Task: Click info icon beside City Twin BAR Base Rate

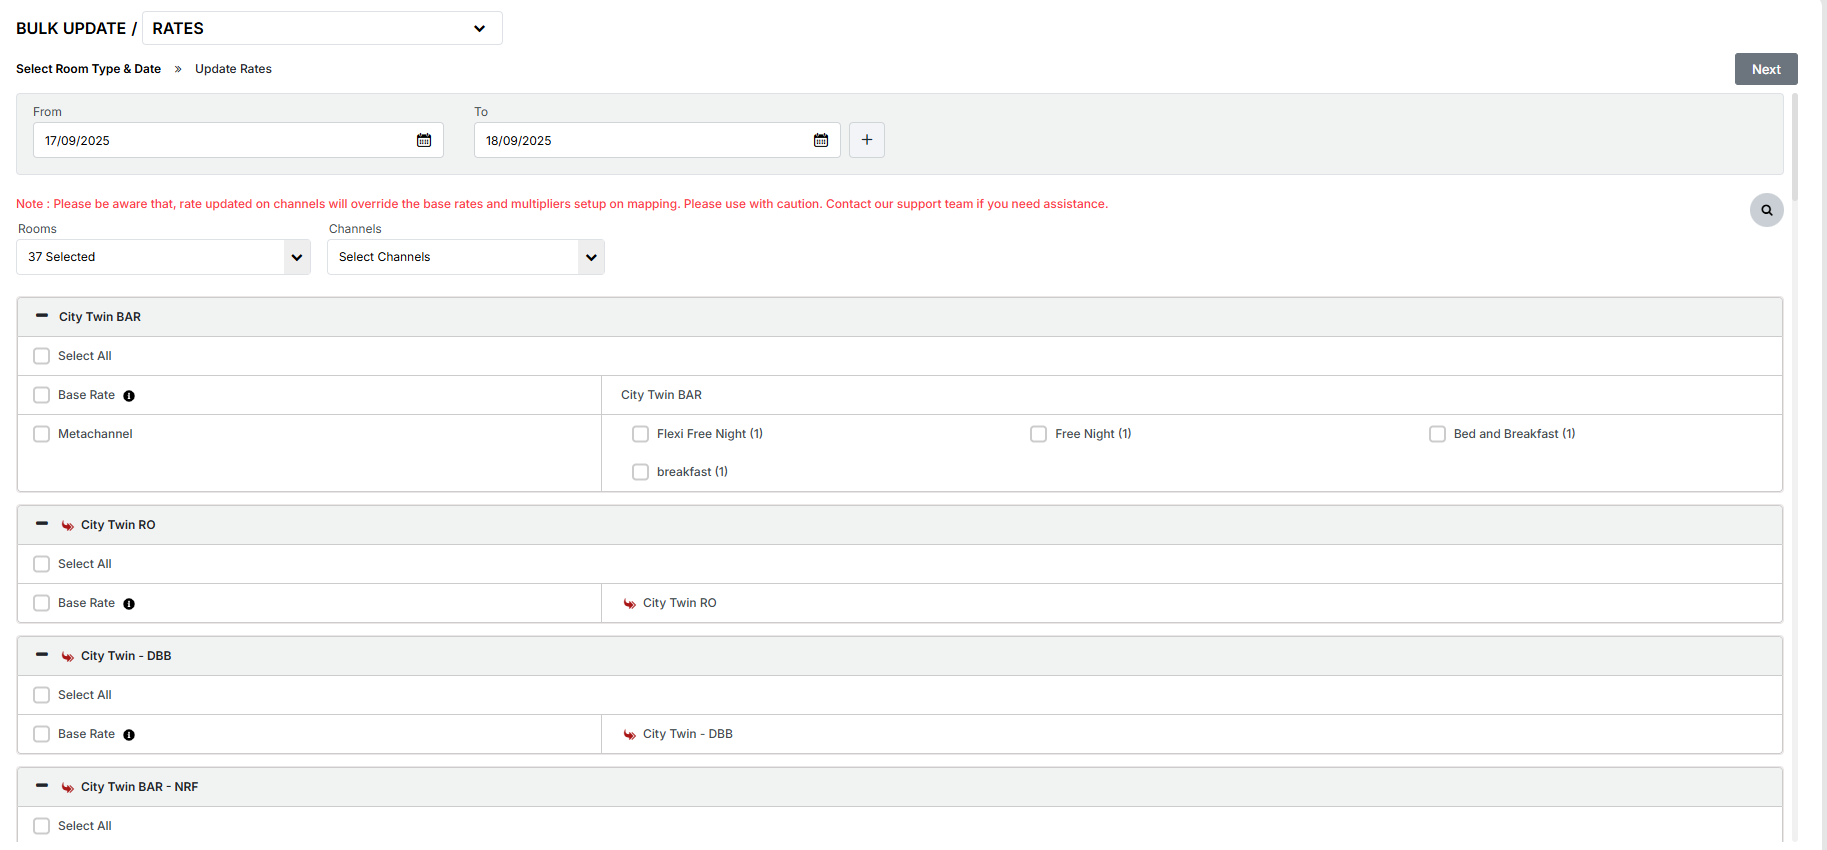Action: [x=129, y=396]
